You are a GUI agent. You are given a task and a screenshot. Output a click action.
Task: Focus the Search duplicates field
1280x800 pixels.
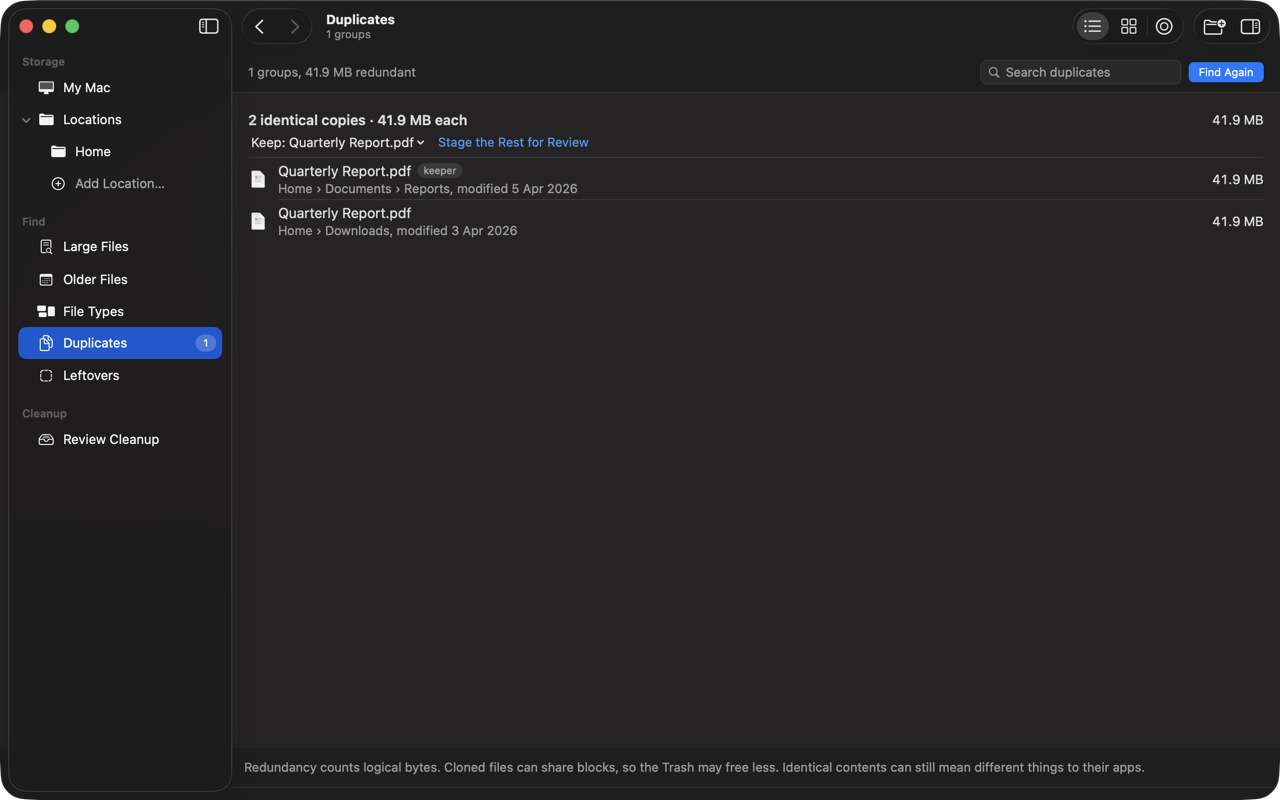pos(1080,72)
